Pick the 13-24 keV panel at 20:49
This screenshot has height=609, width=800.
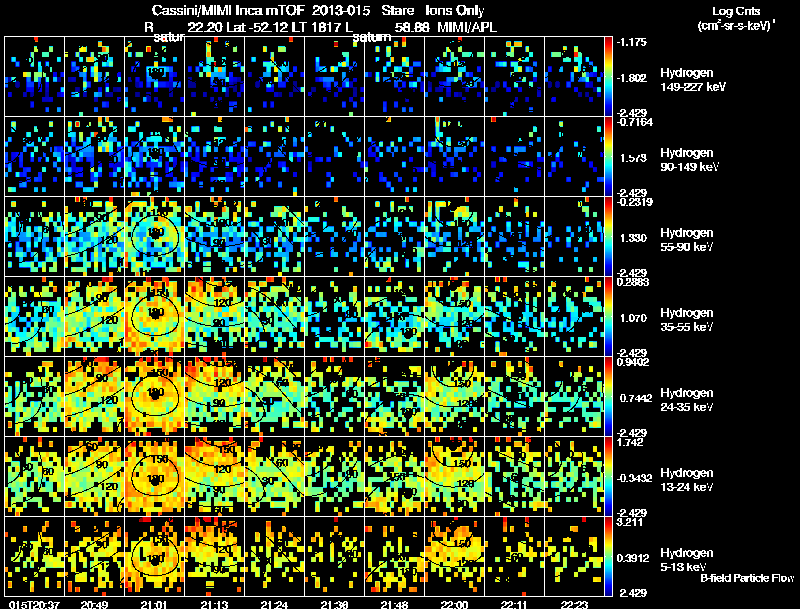(94, 477)
